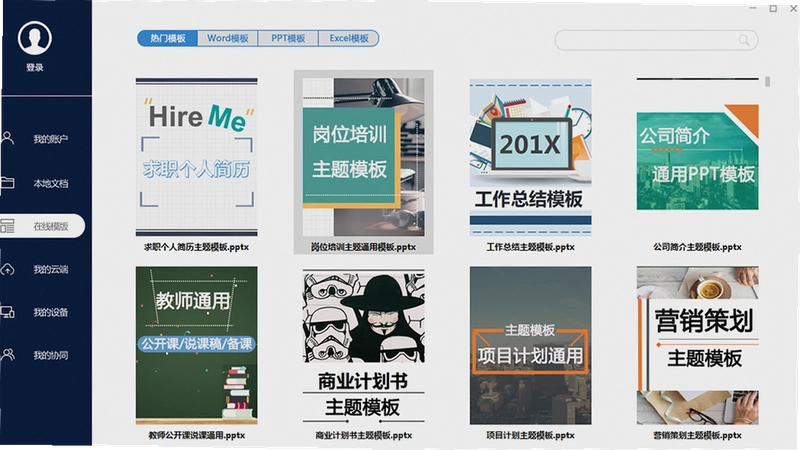
Task: Open the 本地文档 folder icon
Action: (7, 183)
